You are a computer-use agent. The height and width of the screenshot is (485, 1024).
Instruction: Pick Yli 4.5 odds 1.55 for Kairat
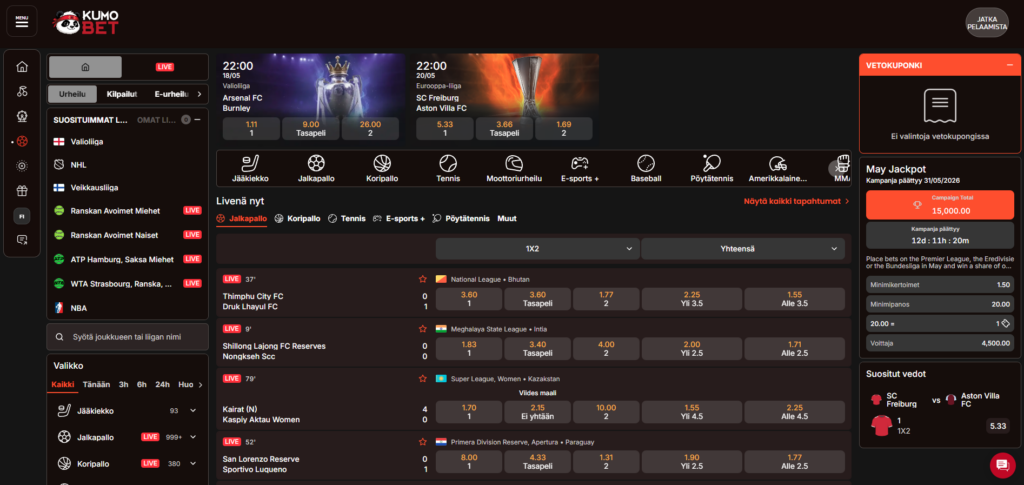692,412
